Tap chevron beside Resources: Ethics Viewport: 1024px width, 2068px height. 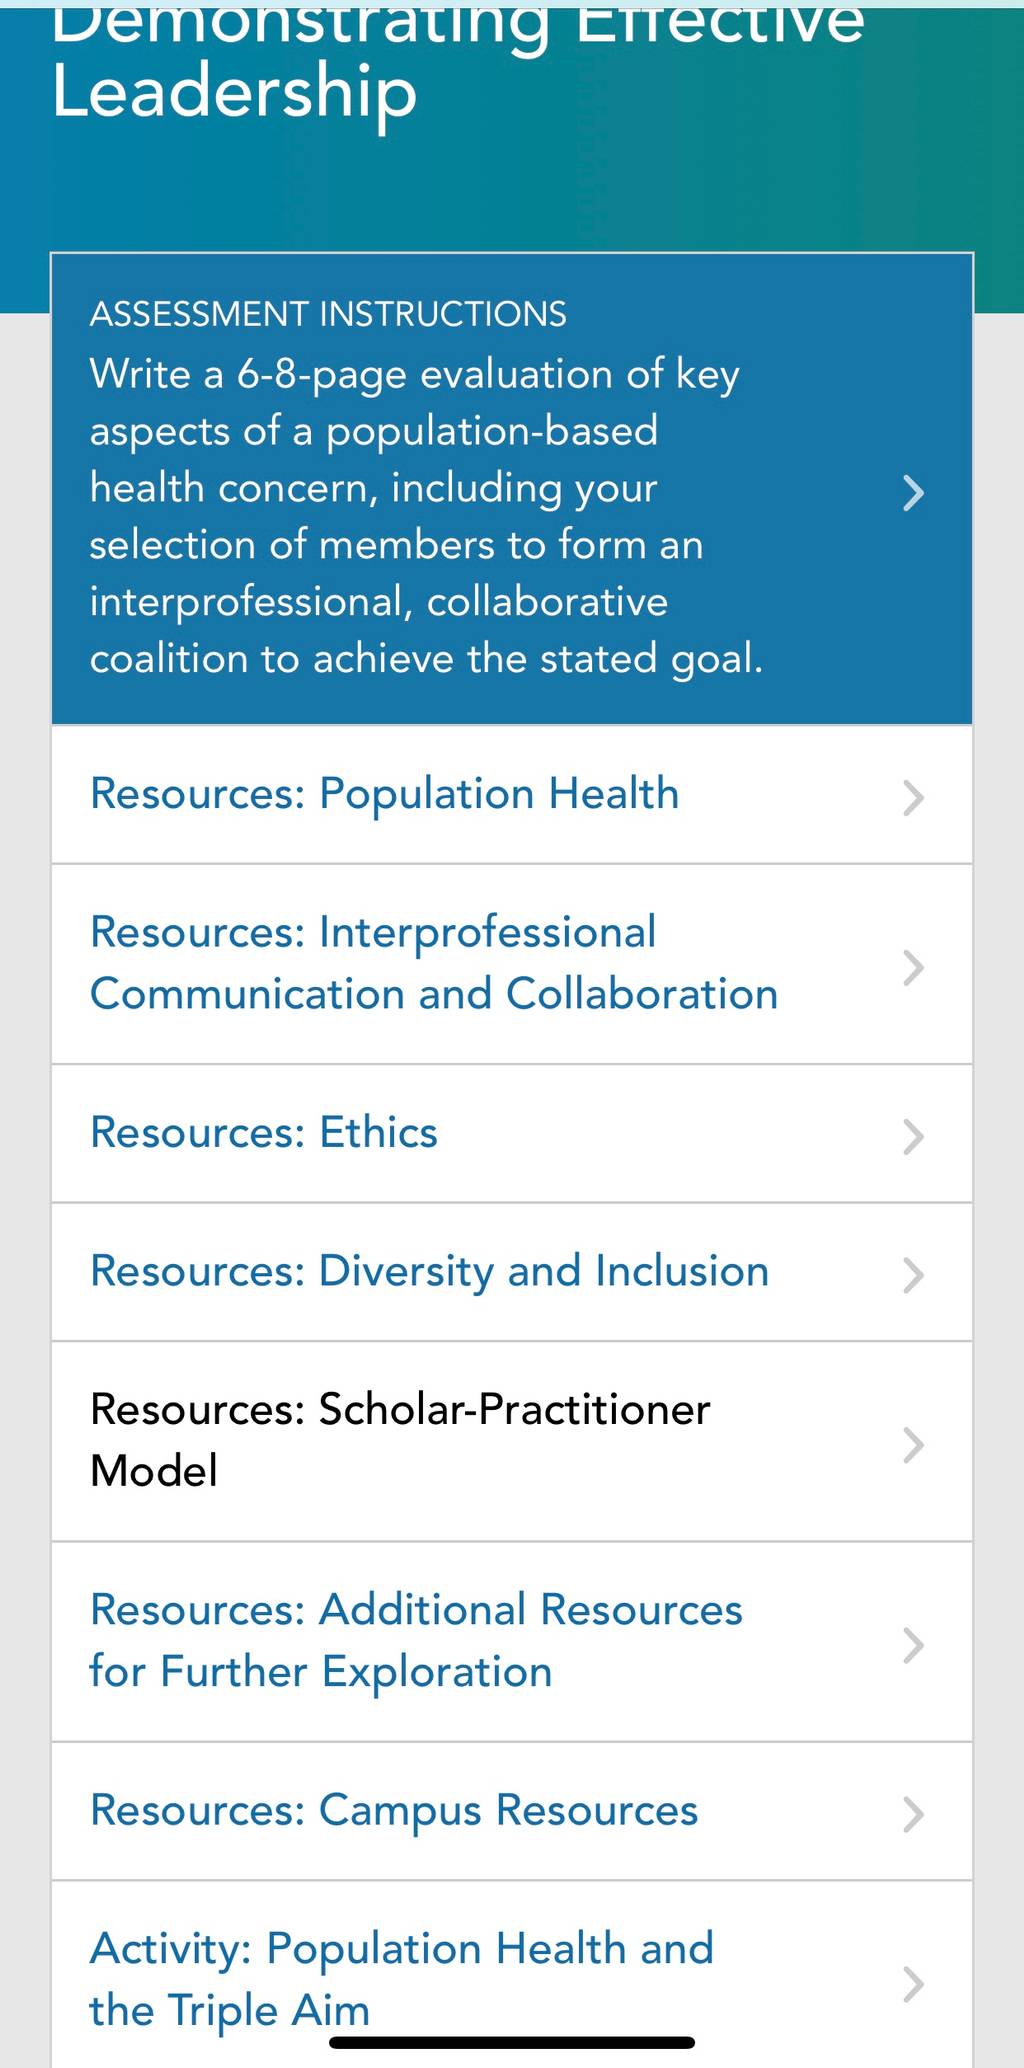[913, 1137]
